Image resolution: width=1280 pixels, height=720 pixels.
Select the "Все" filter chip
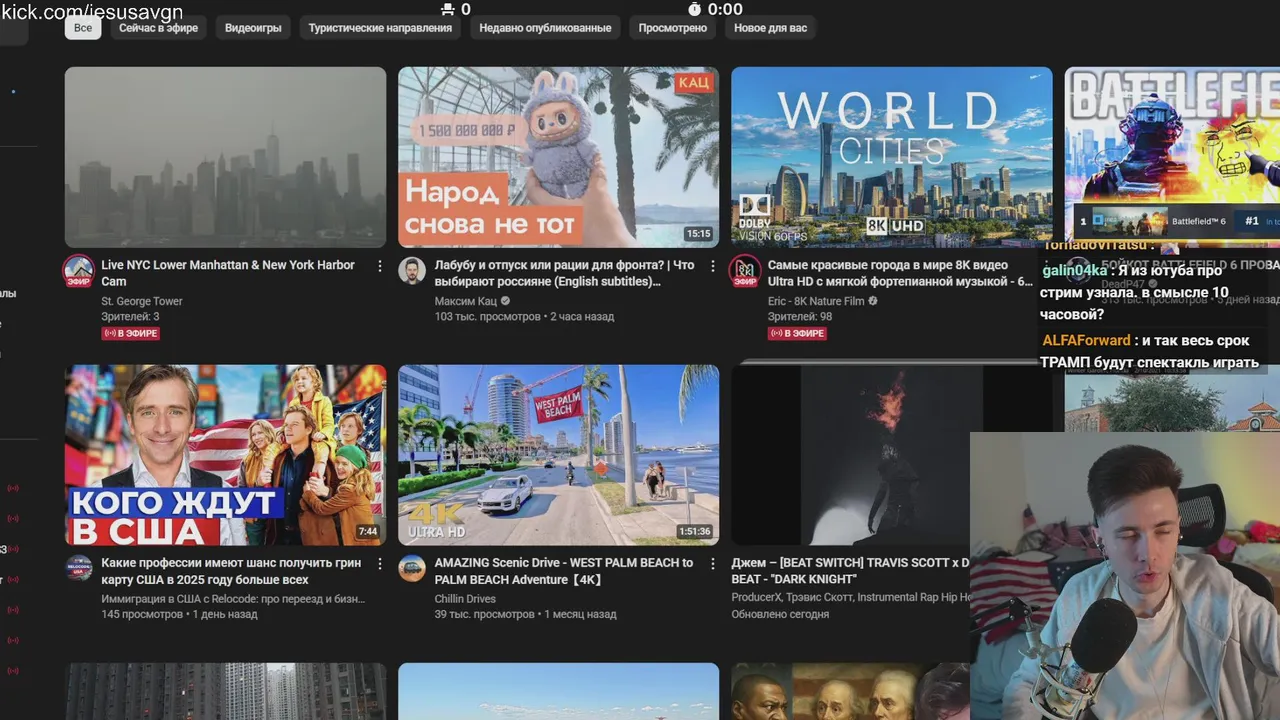pyautogui.click(x=83, y=28)
